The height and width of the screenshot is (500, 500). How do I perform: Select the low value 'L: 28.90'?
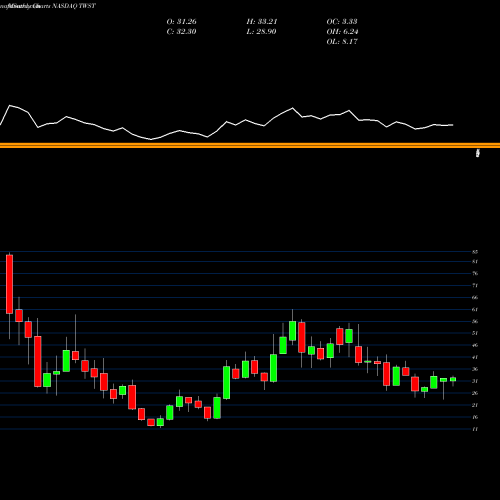tap(261, 32)
